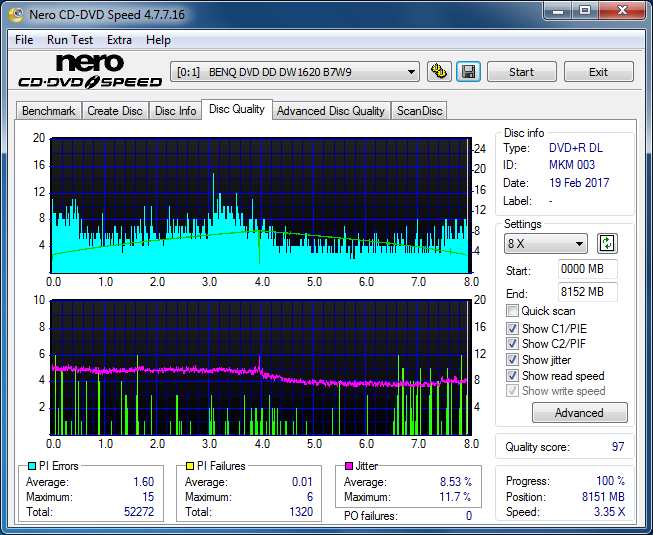The width and height of the screenshot is (653, 535).
Task: Click the yellow PI Failures legend swatch
Action: 190,466
